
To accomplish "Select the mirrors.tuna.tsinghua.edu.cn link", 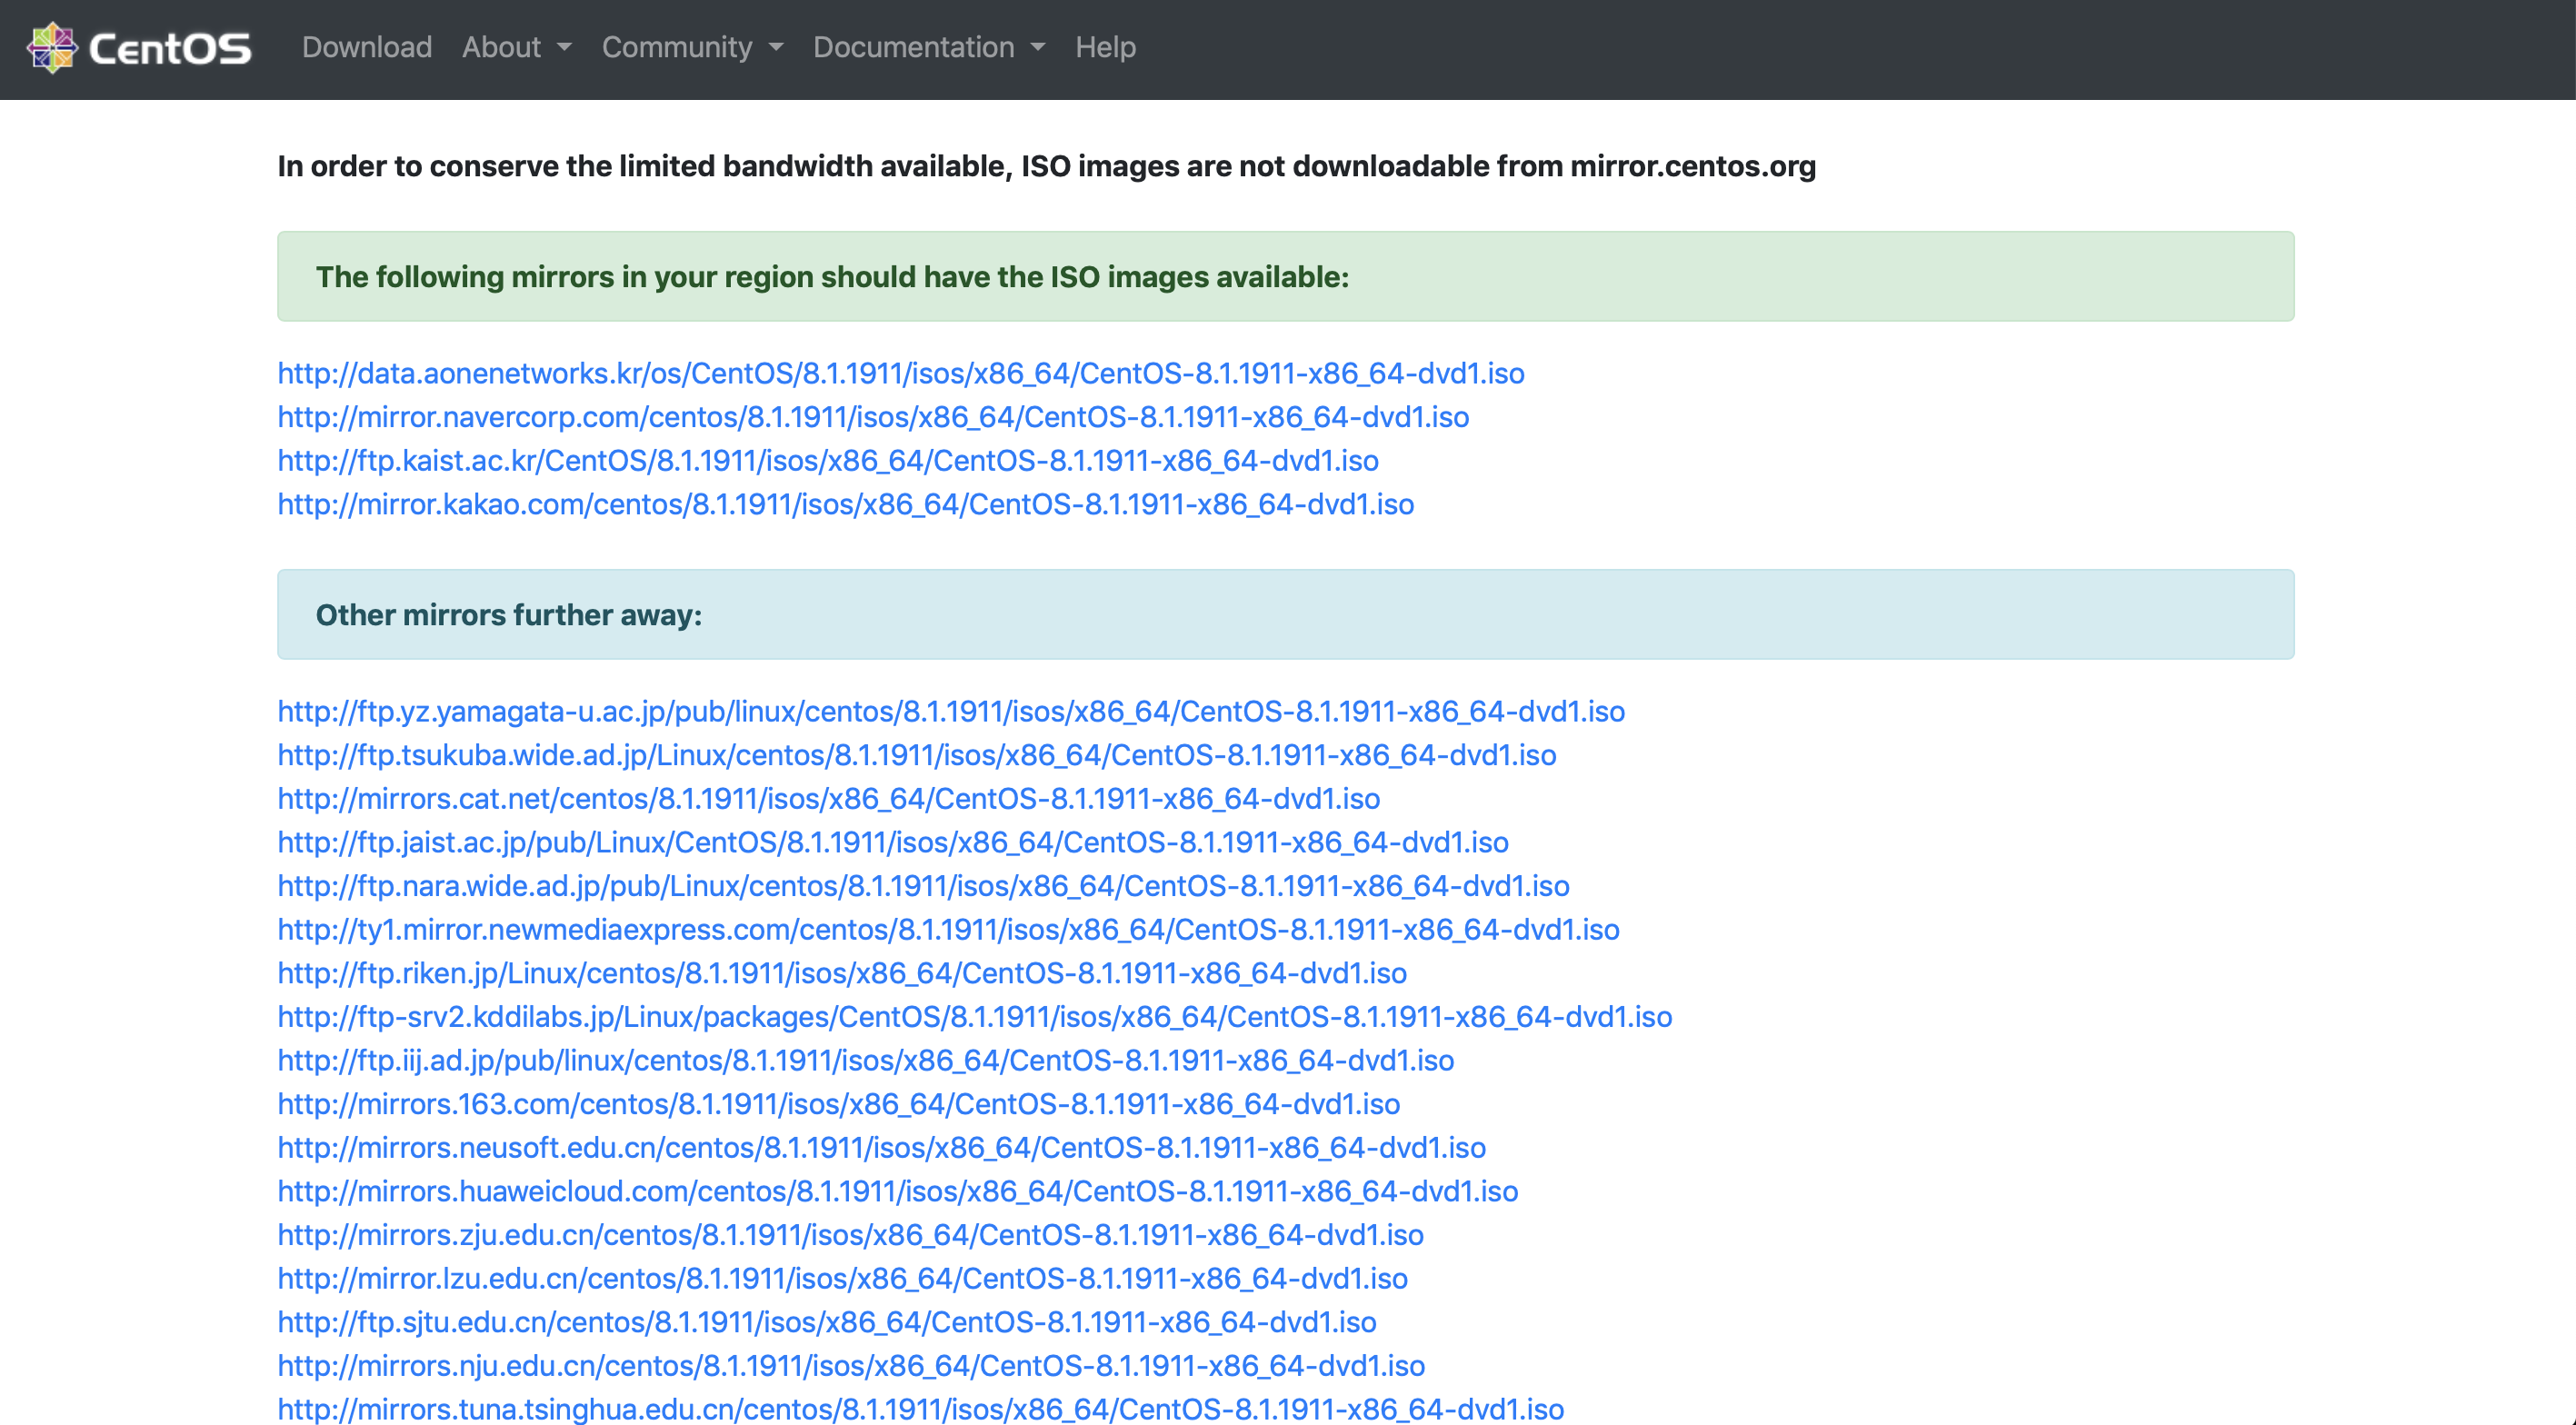I will point(920,1409).
